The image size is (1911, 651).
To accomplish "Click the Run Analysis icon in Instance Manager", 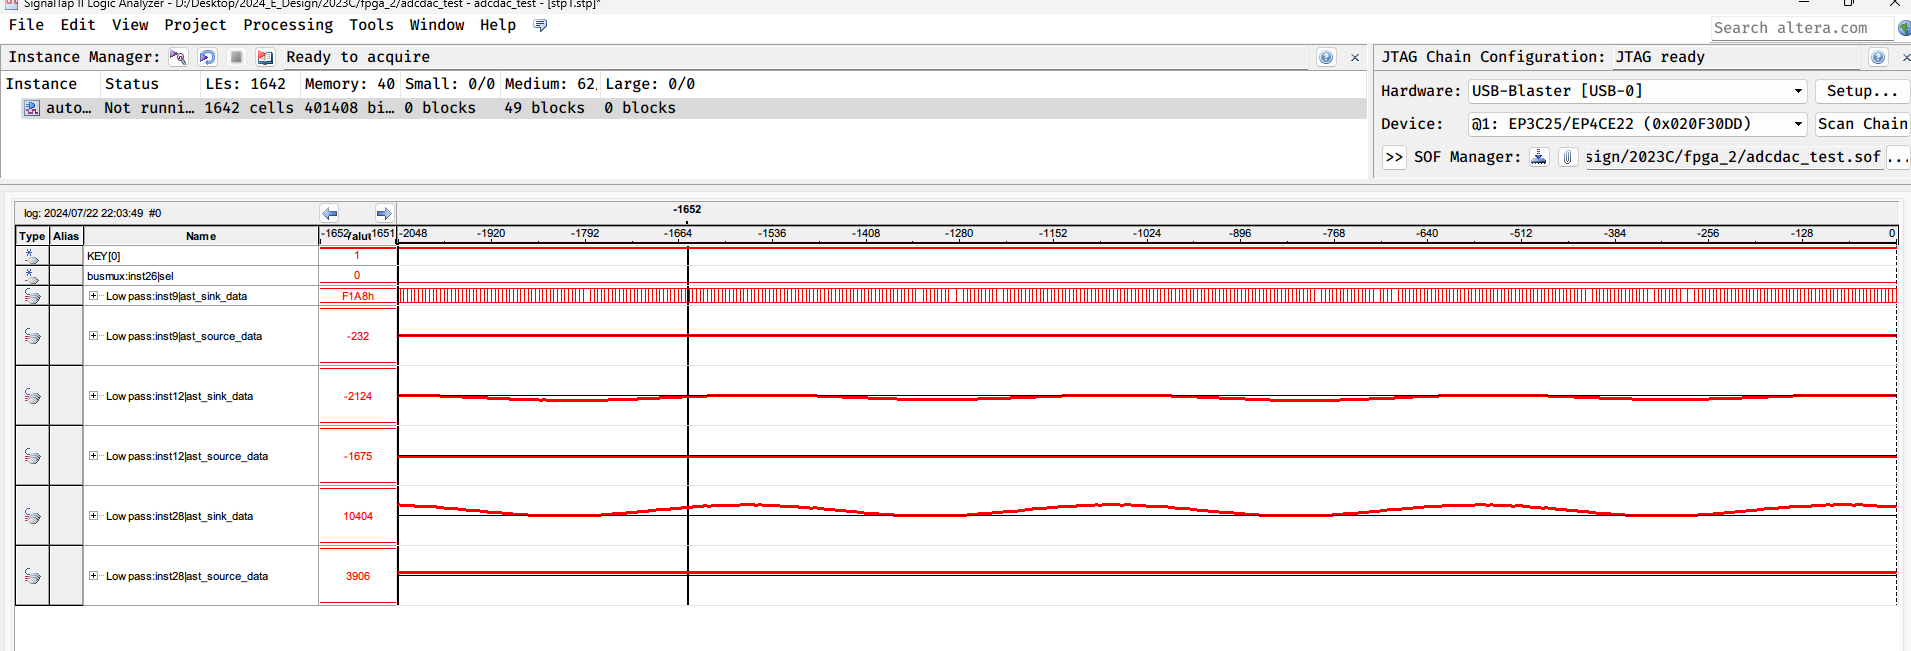I will pyautogui.click(x=178, y=57).
